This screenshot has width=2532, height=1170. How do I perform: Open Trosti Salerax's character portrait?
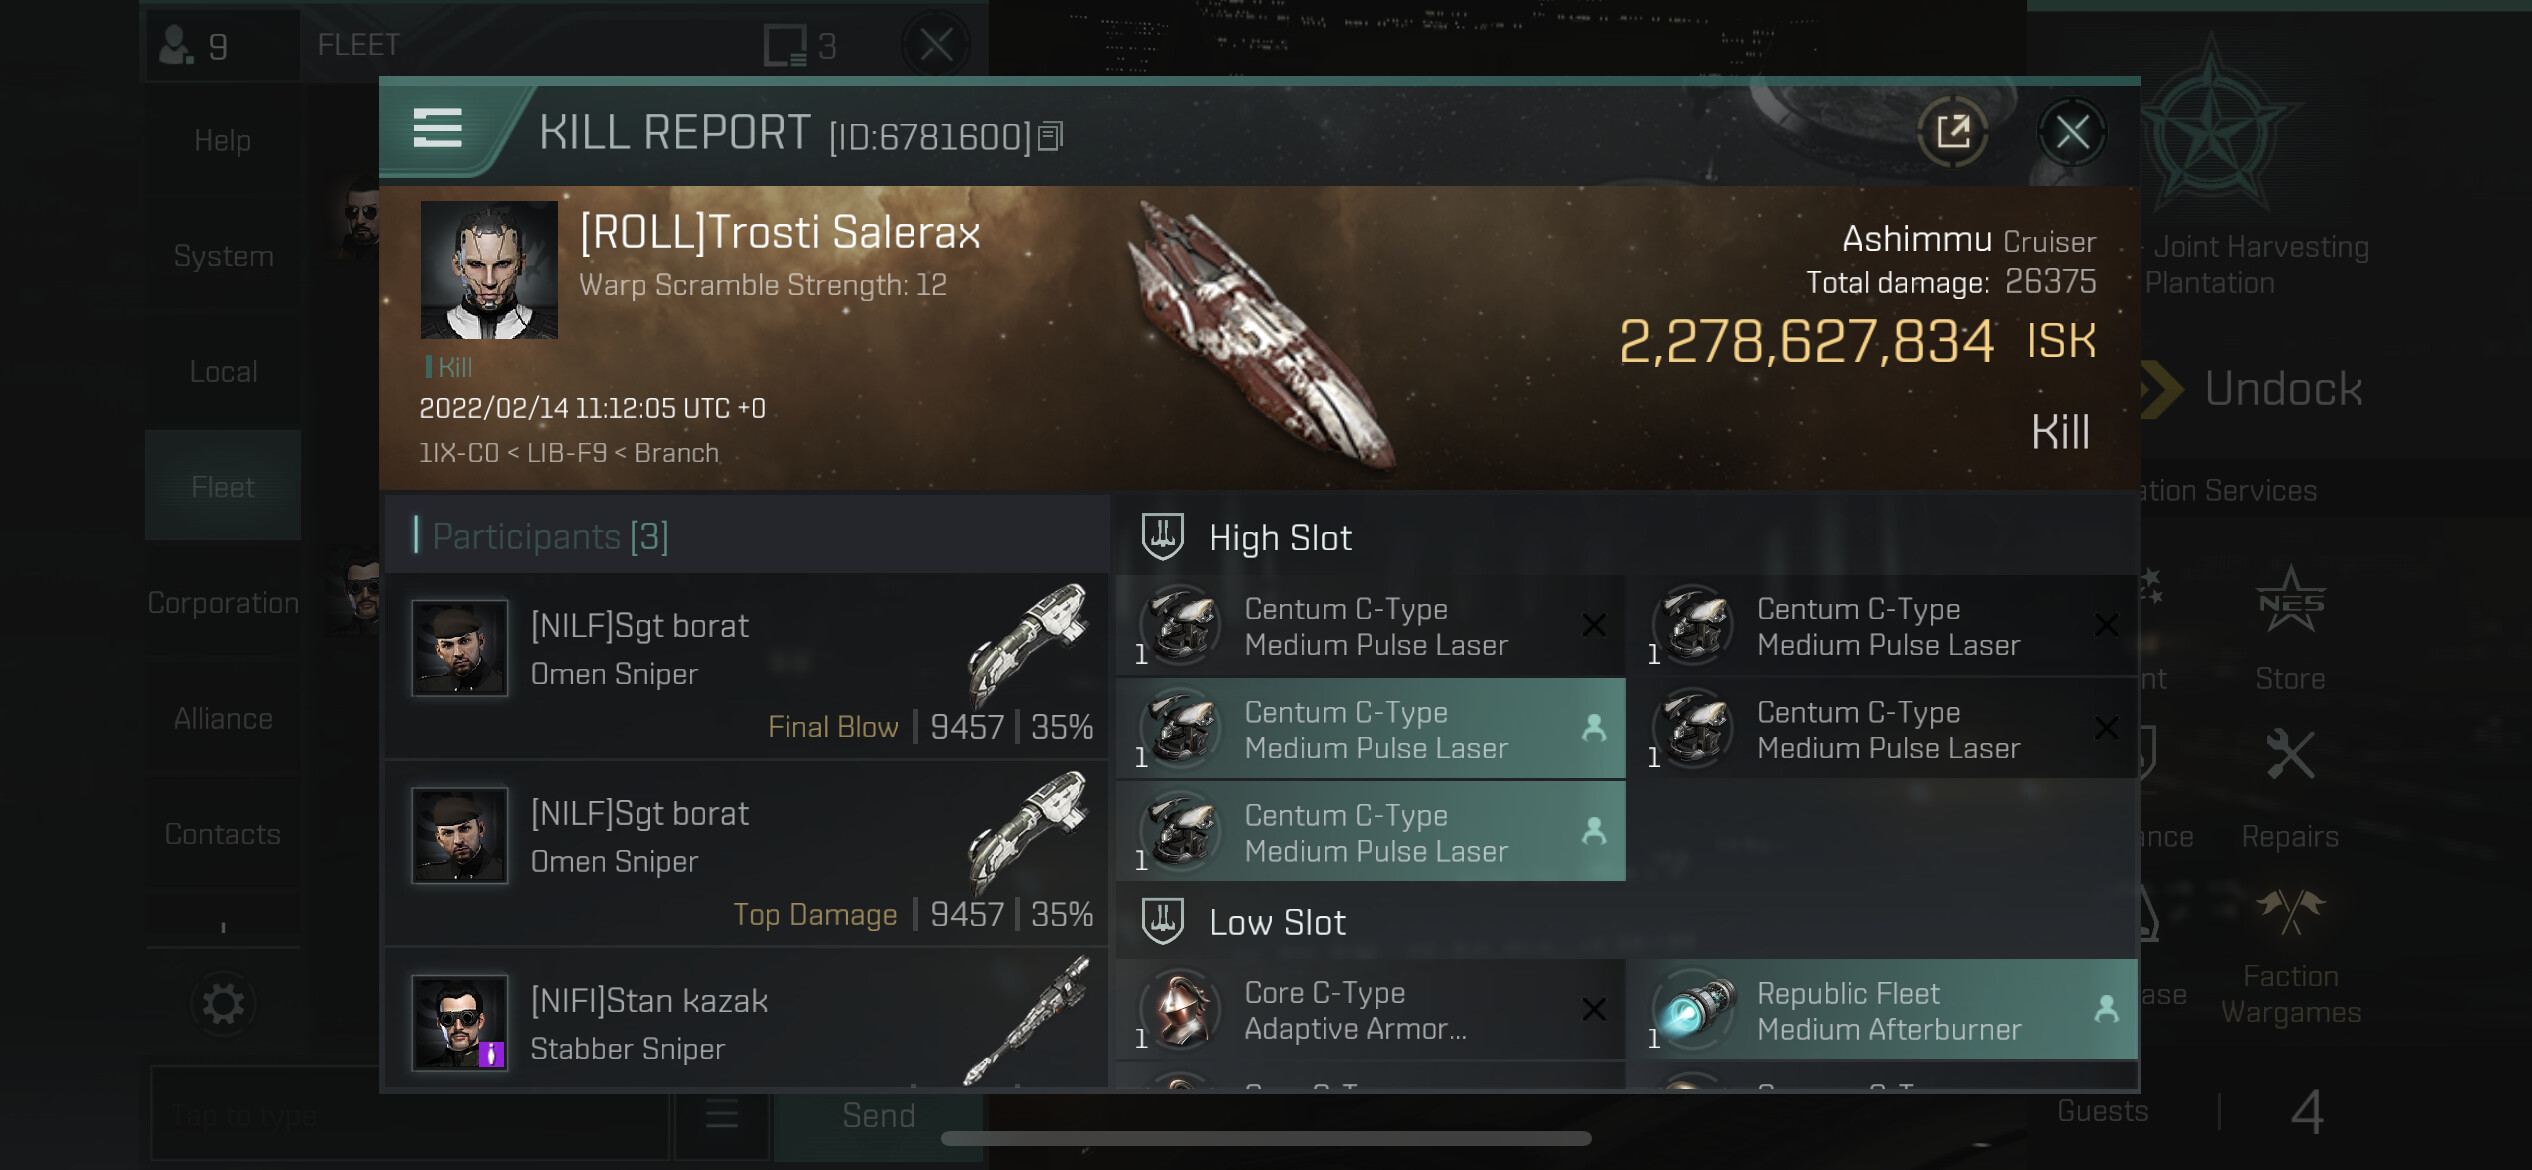[x=489, y=270]
